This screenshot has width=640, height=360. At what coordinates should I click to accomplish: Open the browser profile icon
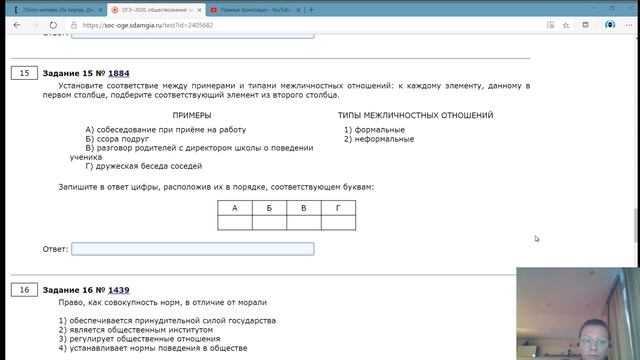610,25
